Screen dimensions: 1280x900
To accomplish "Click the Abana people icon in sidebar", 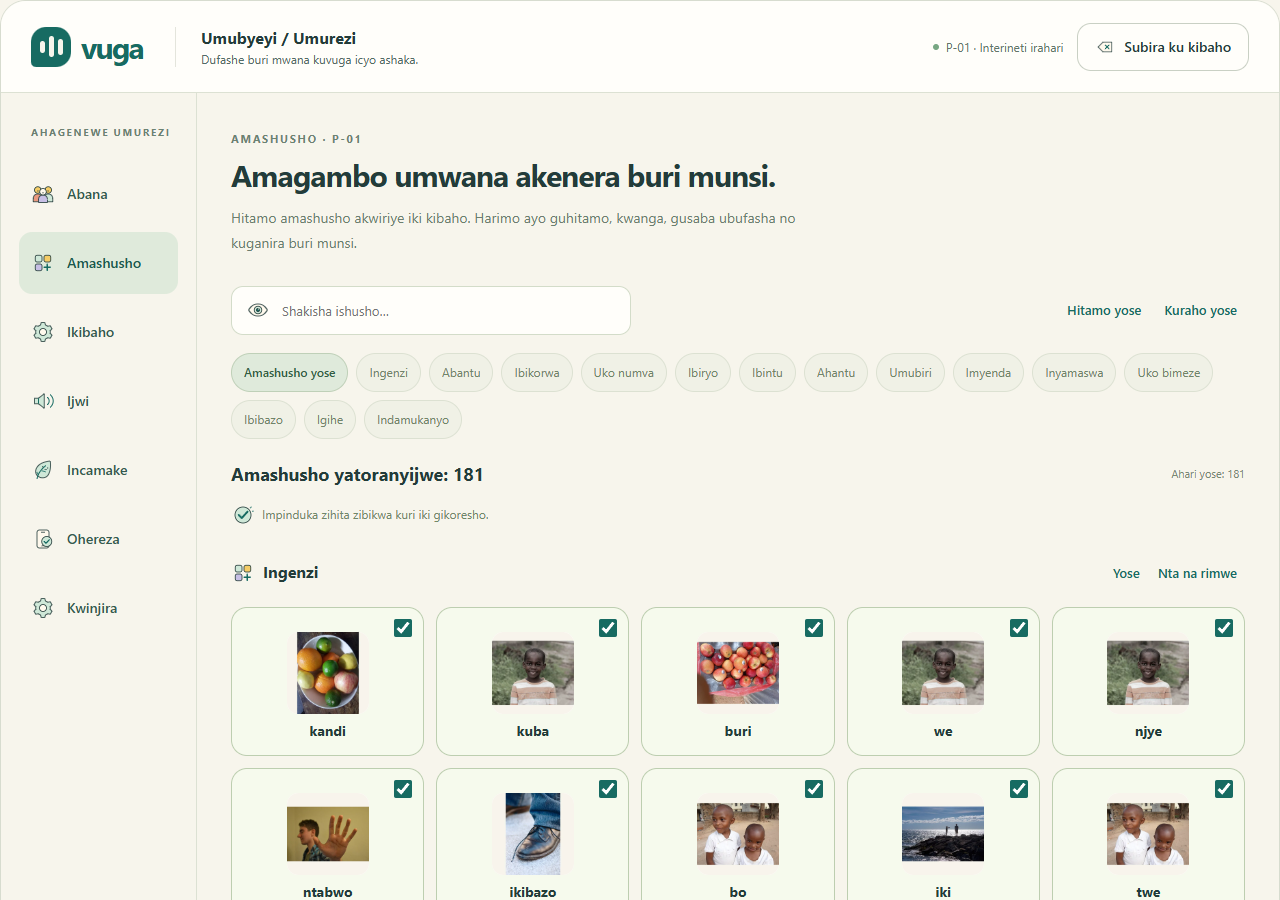I will pos(43,194).
